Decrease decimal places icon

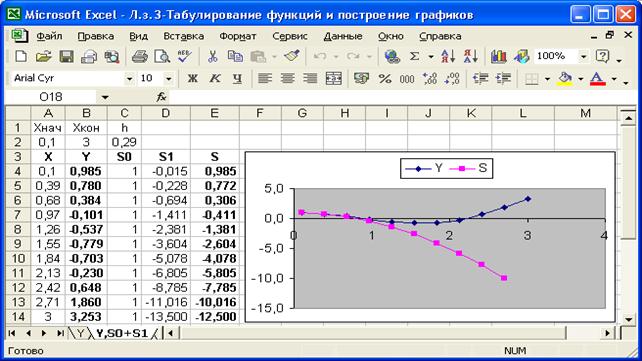(452, 78)
